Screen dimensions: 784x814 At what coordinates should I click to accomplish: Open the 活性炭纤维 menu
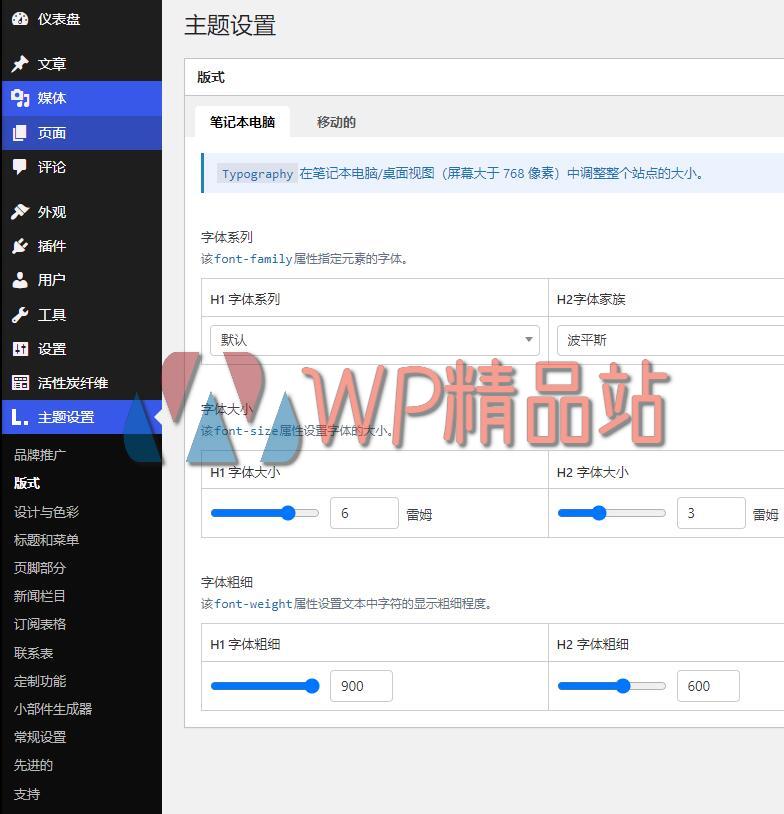pos(82,383)
